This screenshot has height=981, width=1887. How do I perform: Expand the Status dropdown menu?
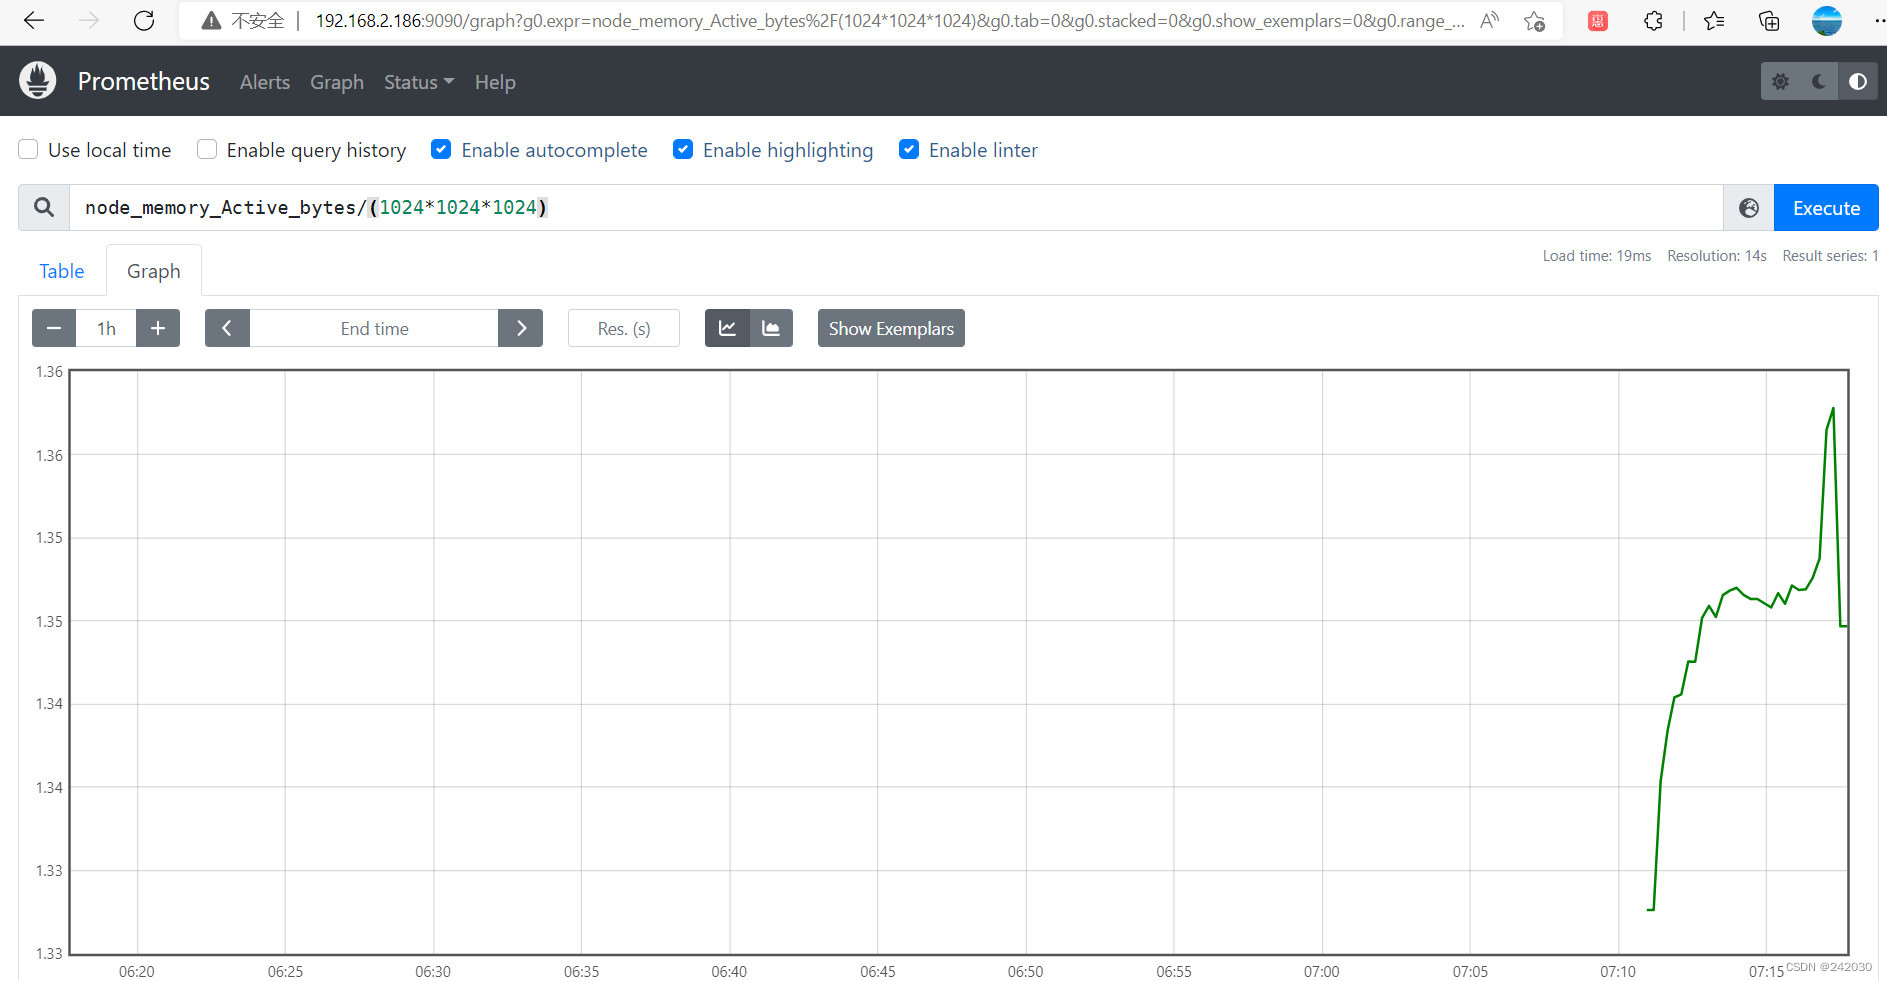pyautogui.click(x=419, y=82)
